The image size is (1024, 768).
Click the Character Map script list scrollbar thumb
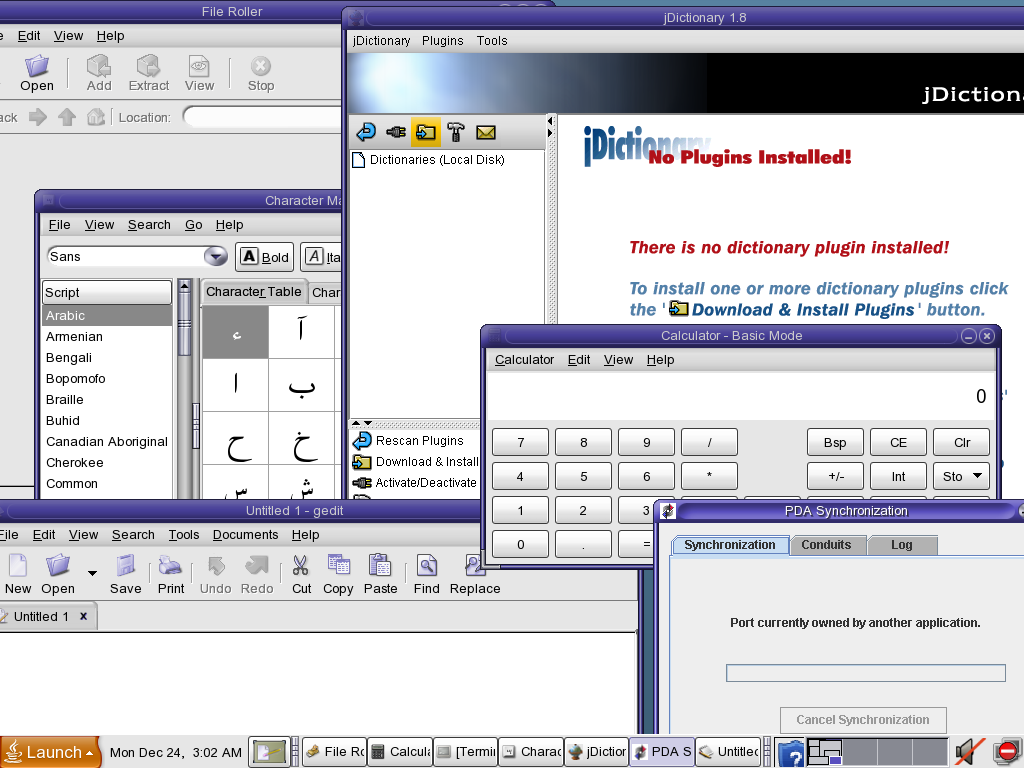(x=185, y=325)
